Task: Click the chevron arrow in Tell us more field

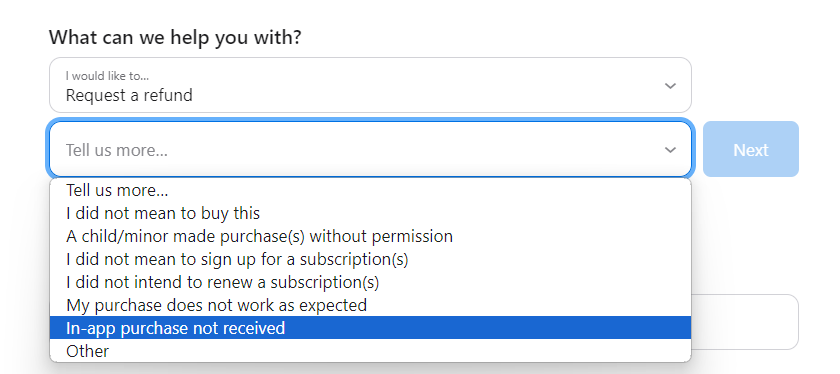Action: click(x=670, y=150)
